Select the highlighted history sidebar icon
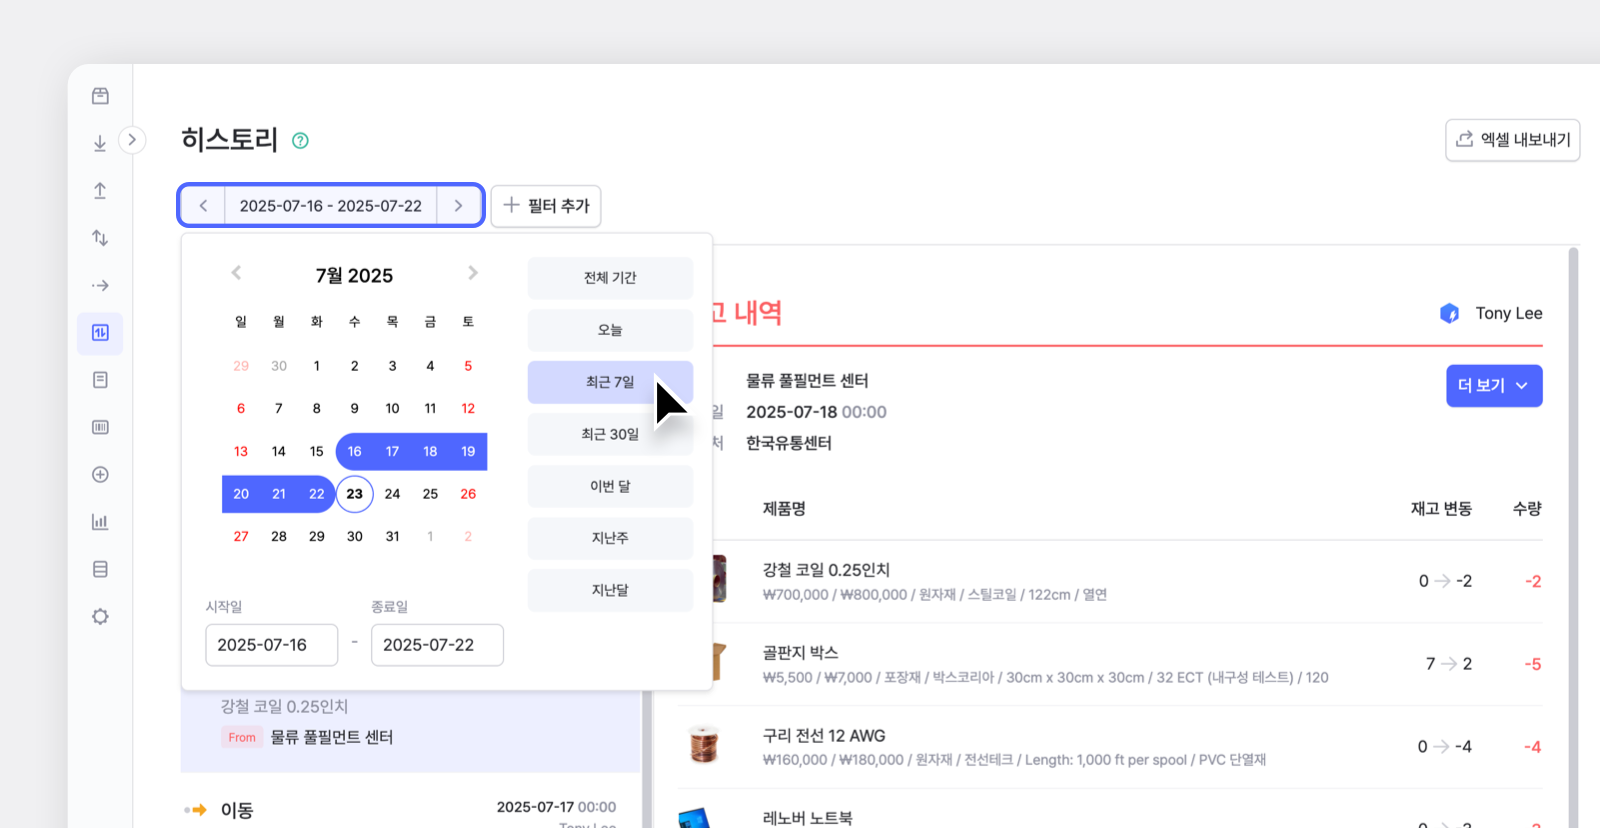The height and width of the screenshot is (828, 1600). coord(100,333)
